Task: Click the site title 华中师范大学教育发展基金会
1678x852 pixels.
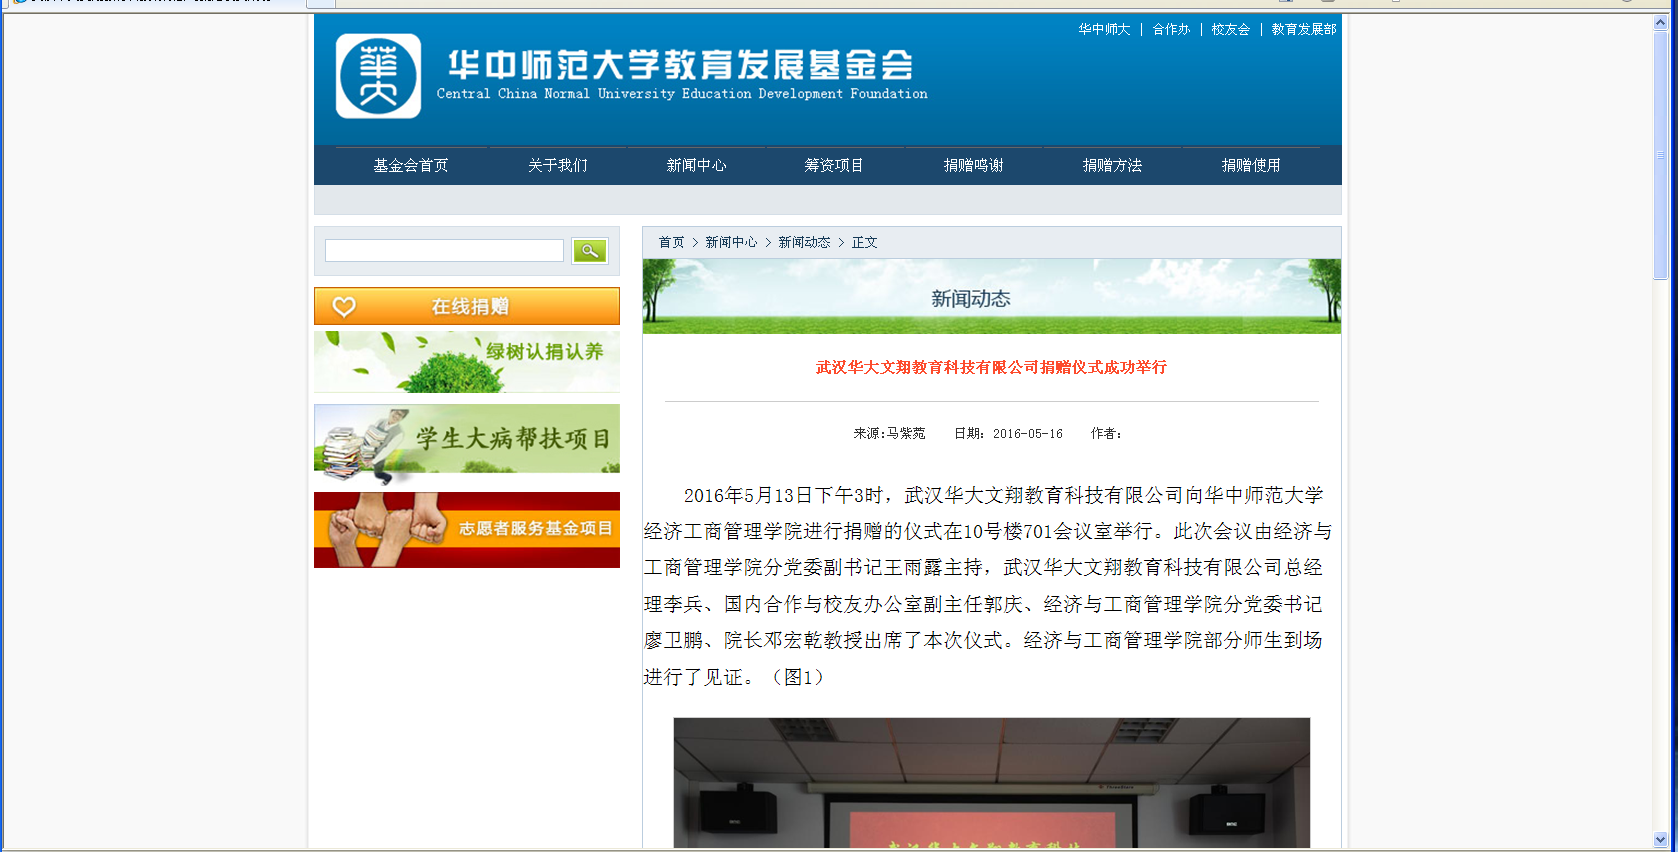Action: tap(680, 65)
